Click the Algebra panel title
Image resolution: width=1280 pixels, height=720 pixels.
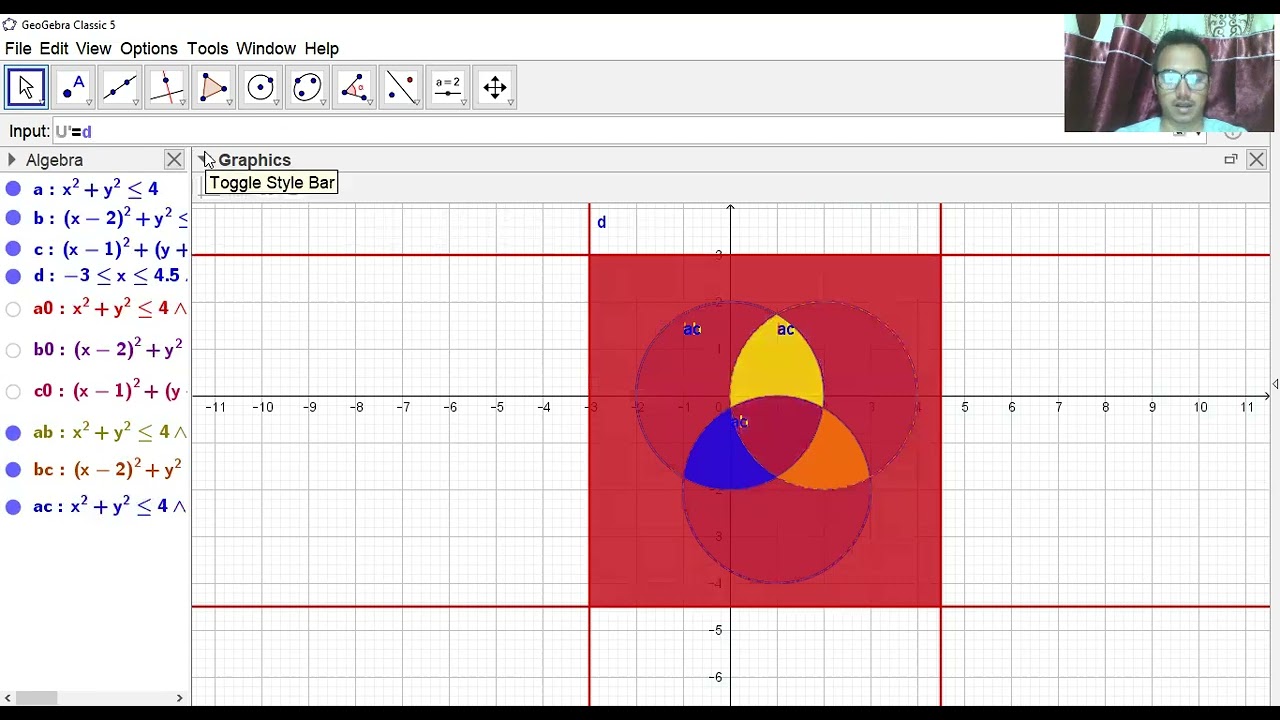pos(54,160)
